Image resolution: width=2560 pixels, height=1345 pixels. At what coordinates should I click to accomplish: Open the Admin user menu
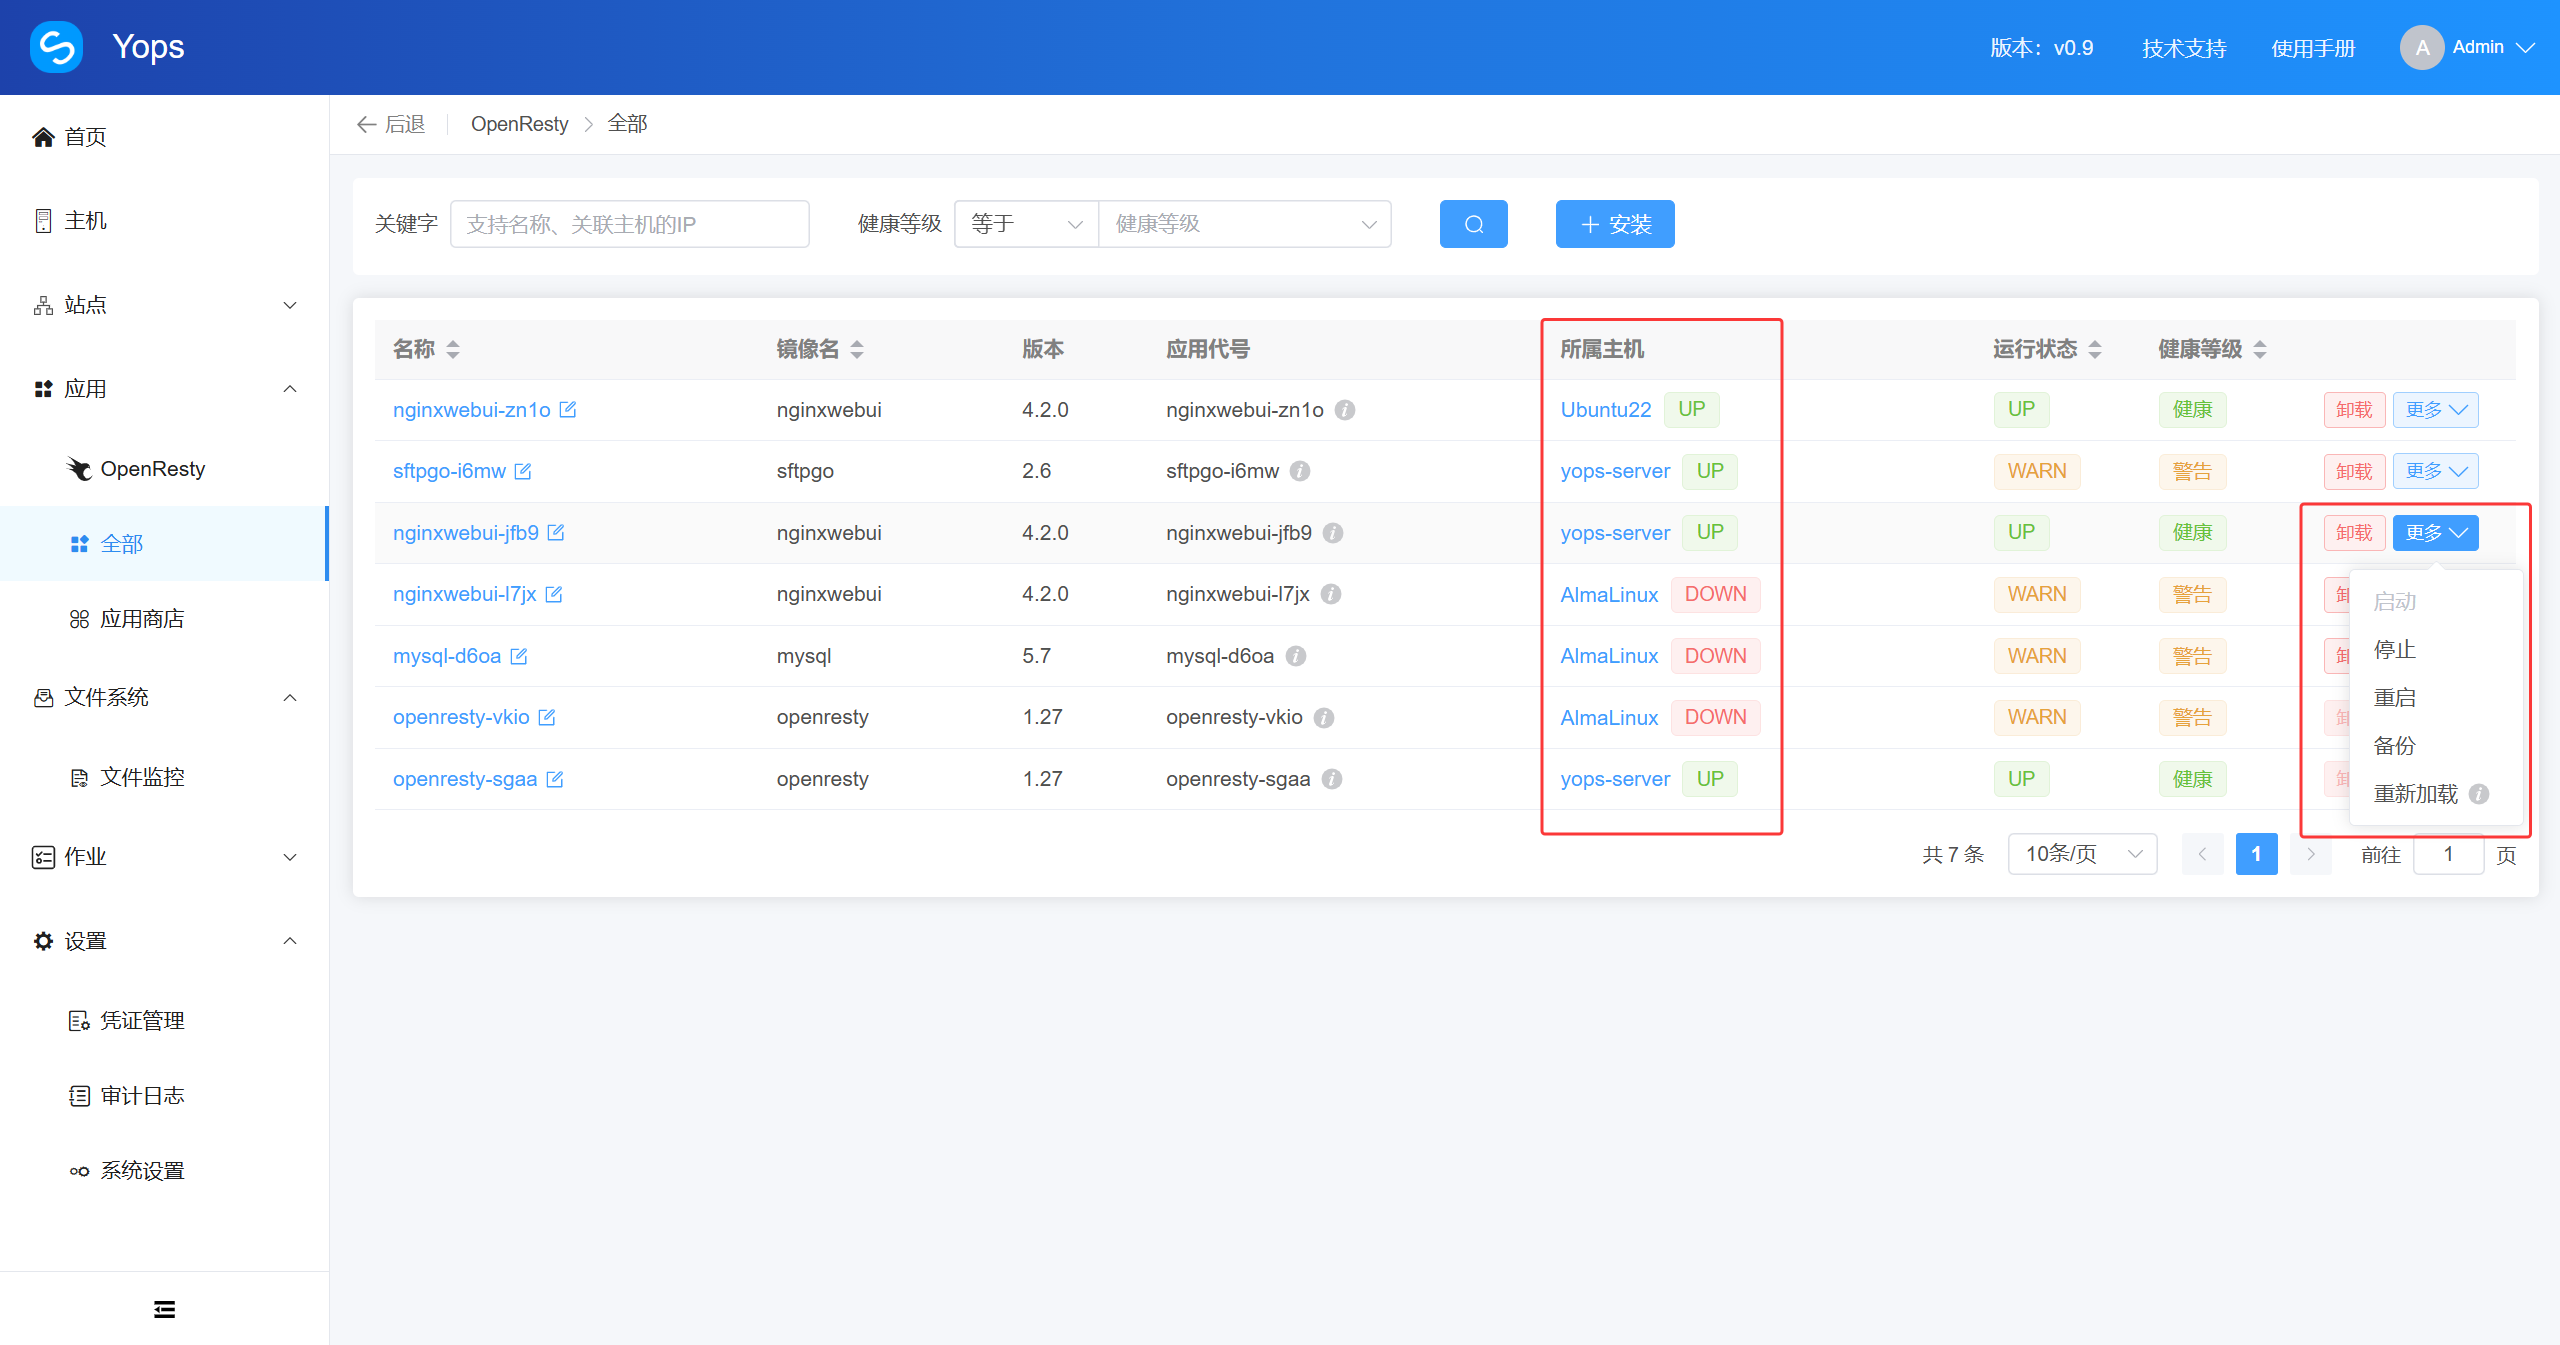coord(2467,47)
